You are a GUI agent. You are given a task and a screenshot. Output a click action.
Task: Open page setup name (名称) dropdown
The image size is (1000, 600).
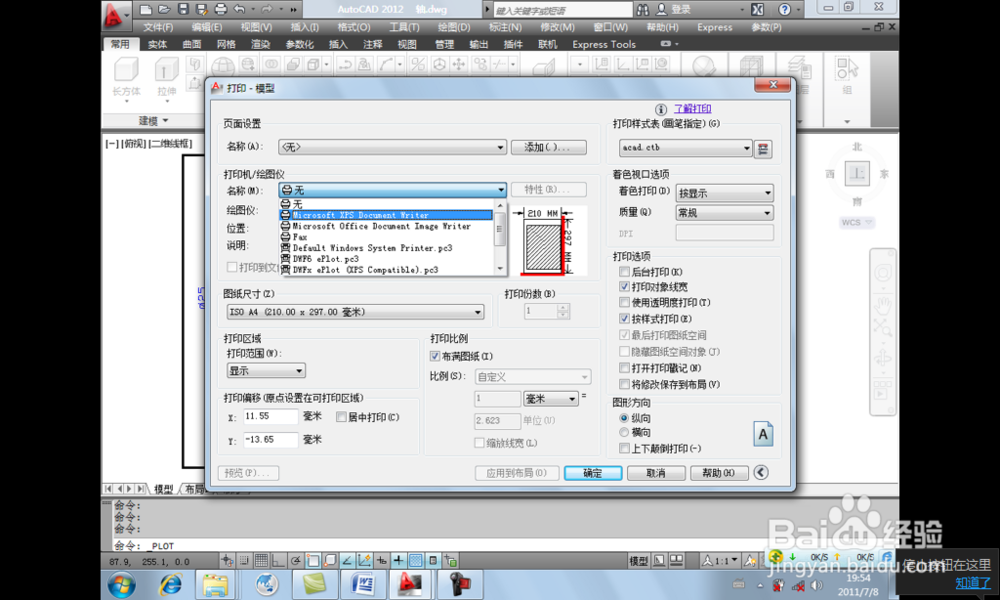coord(392,147)
